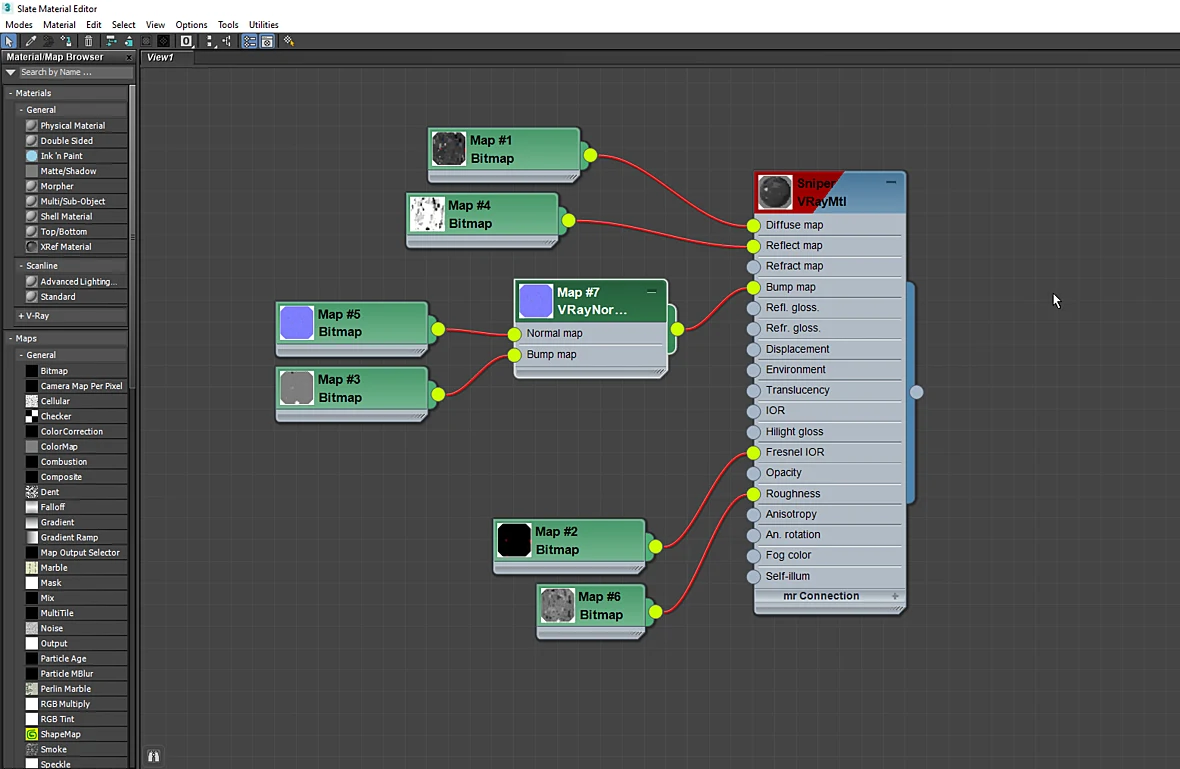
Task: Minimize the Map #7 VRayNormalMap node
Action: pyautogui.click(x=652, y=291)
